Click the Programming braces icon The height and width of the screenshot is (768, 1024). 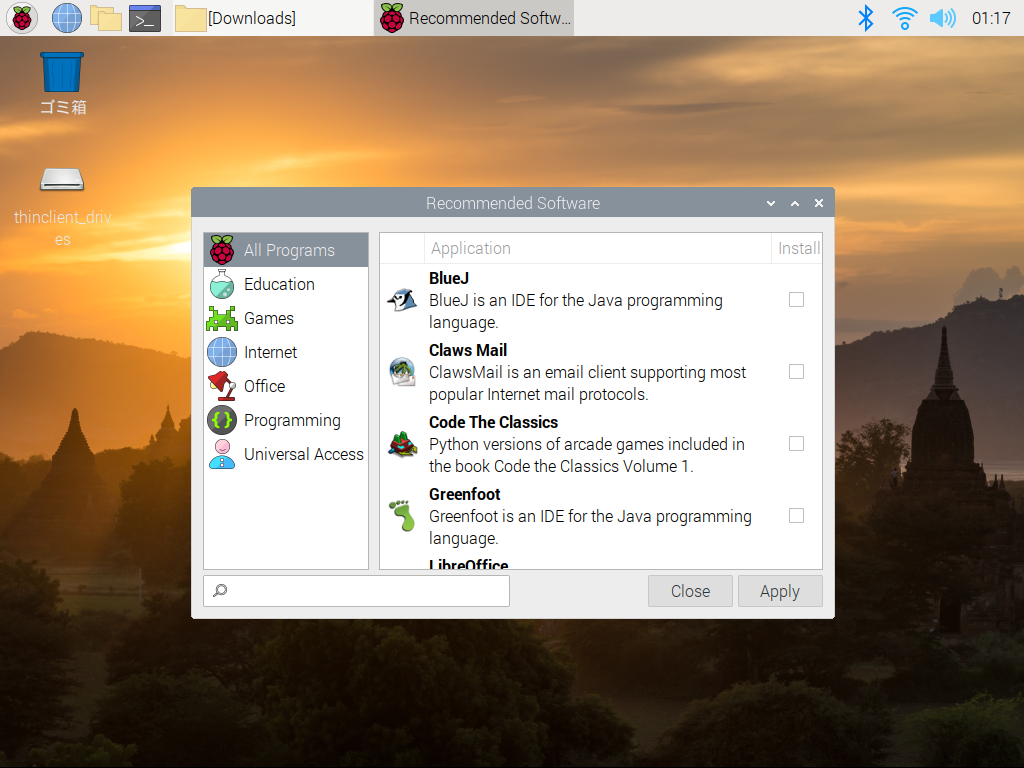222,420
